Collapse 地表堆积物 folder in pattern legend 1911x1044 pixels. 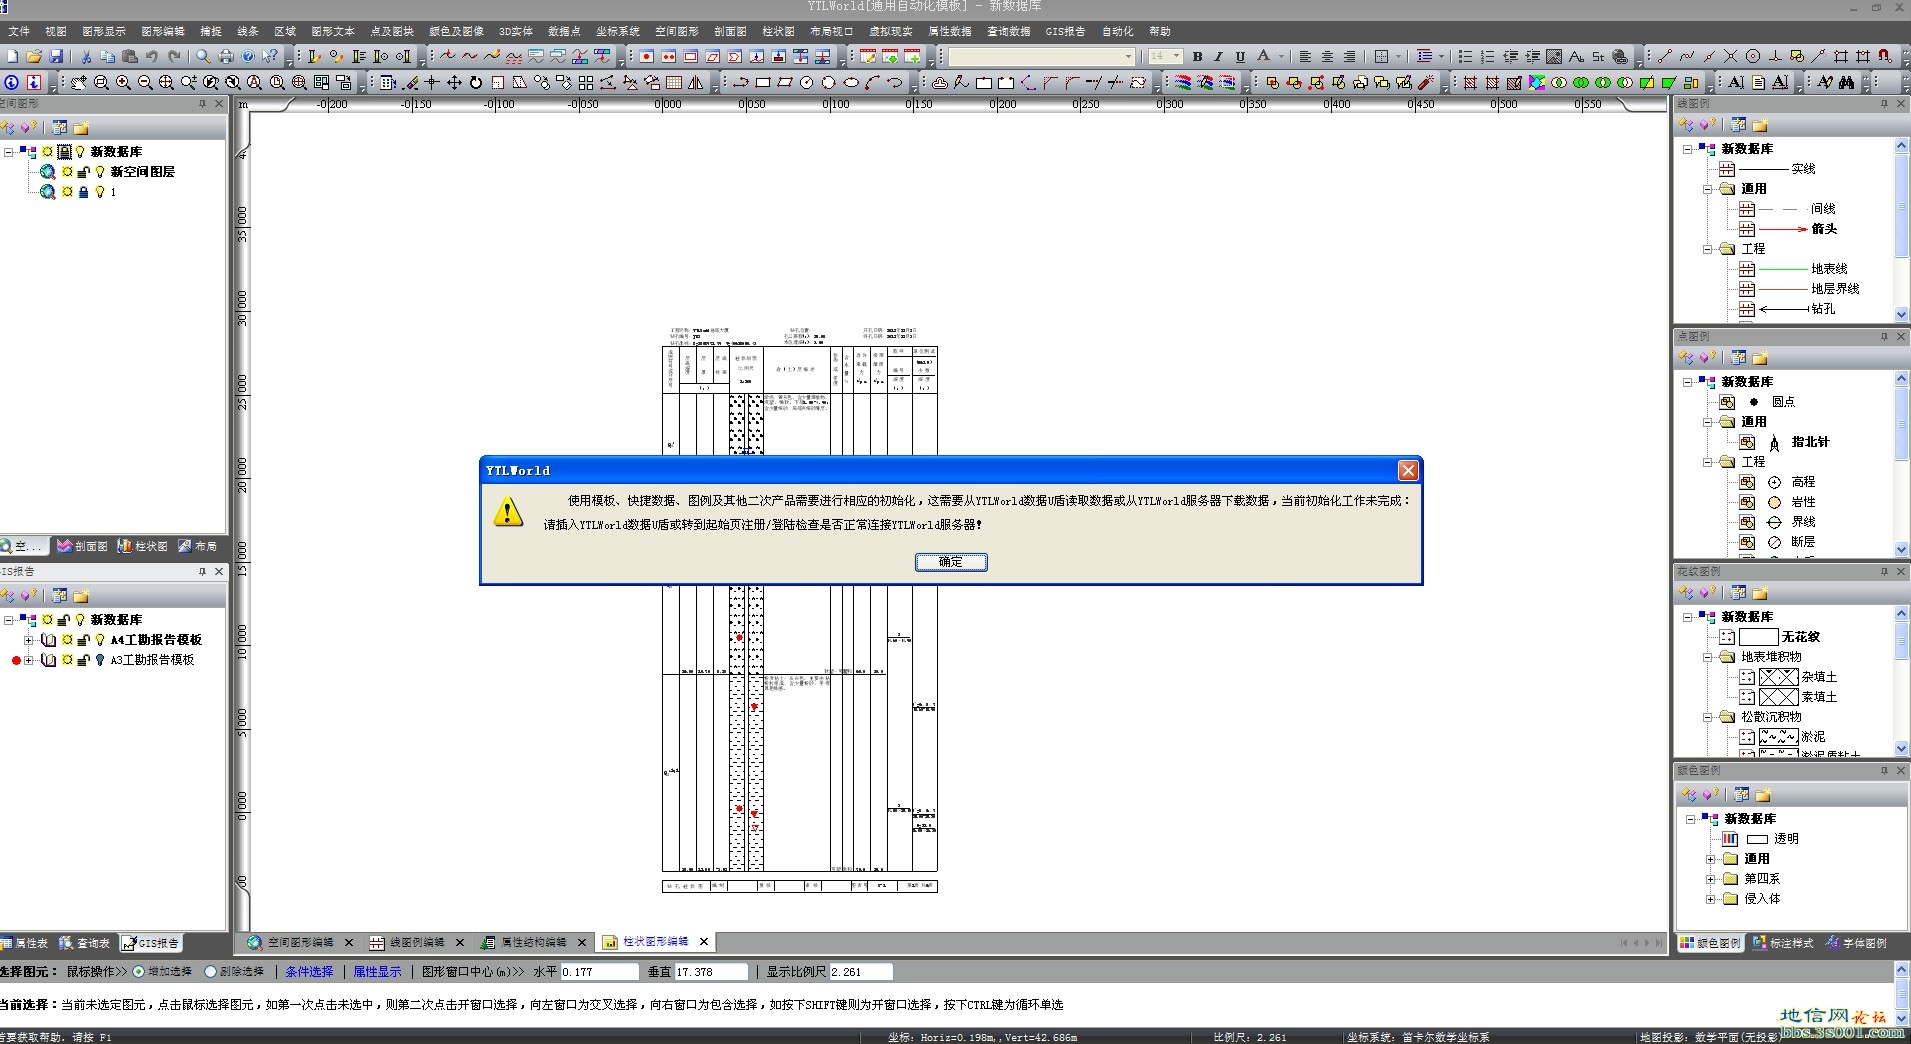1708,657
